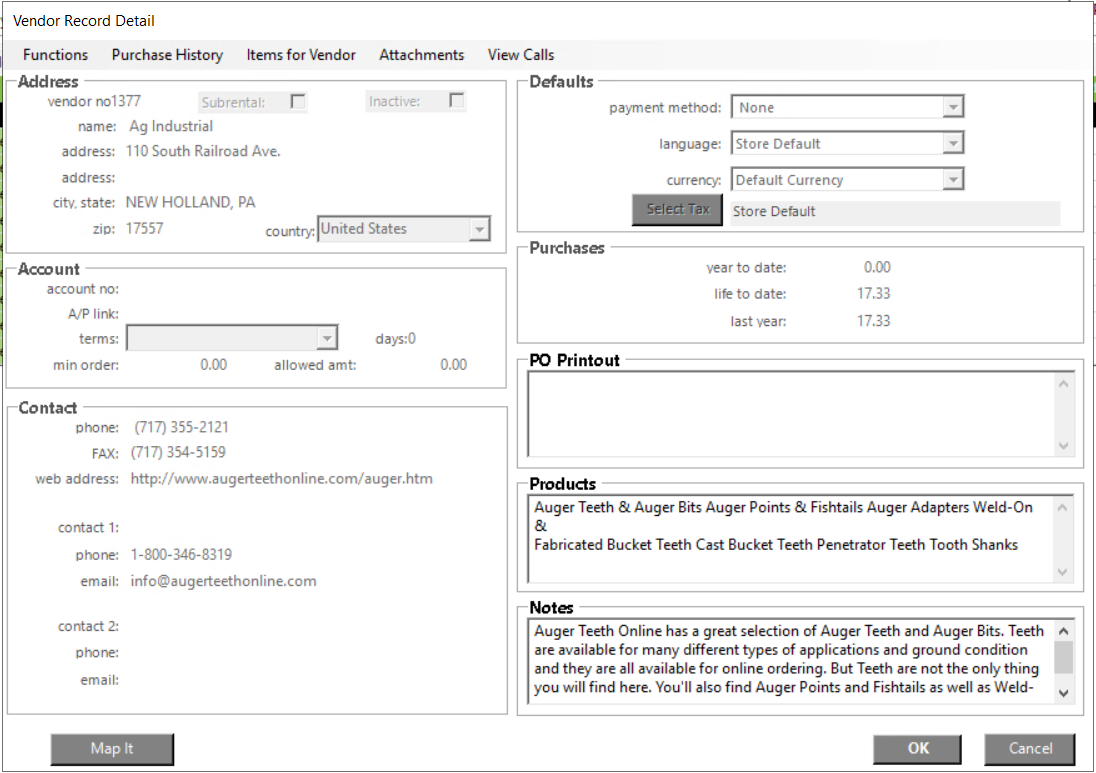The width and height of the screenshot is (1096, 773).
Task: Click the info@augerteethonline.com email
Action: (x=223, y=581)
